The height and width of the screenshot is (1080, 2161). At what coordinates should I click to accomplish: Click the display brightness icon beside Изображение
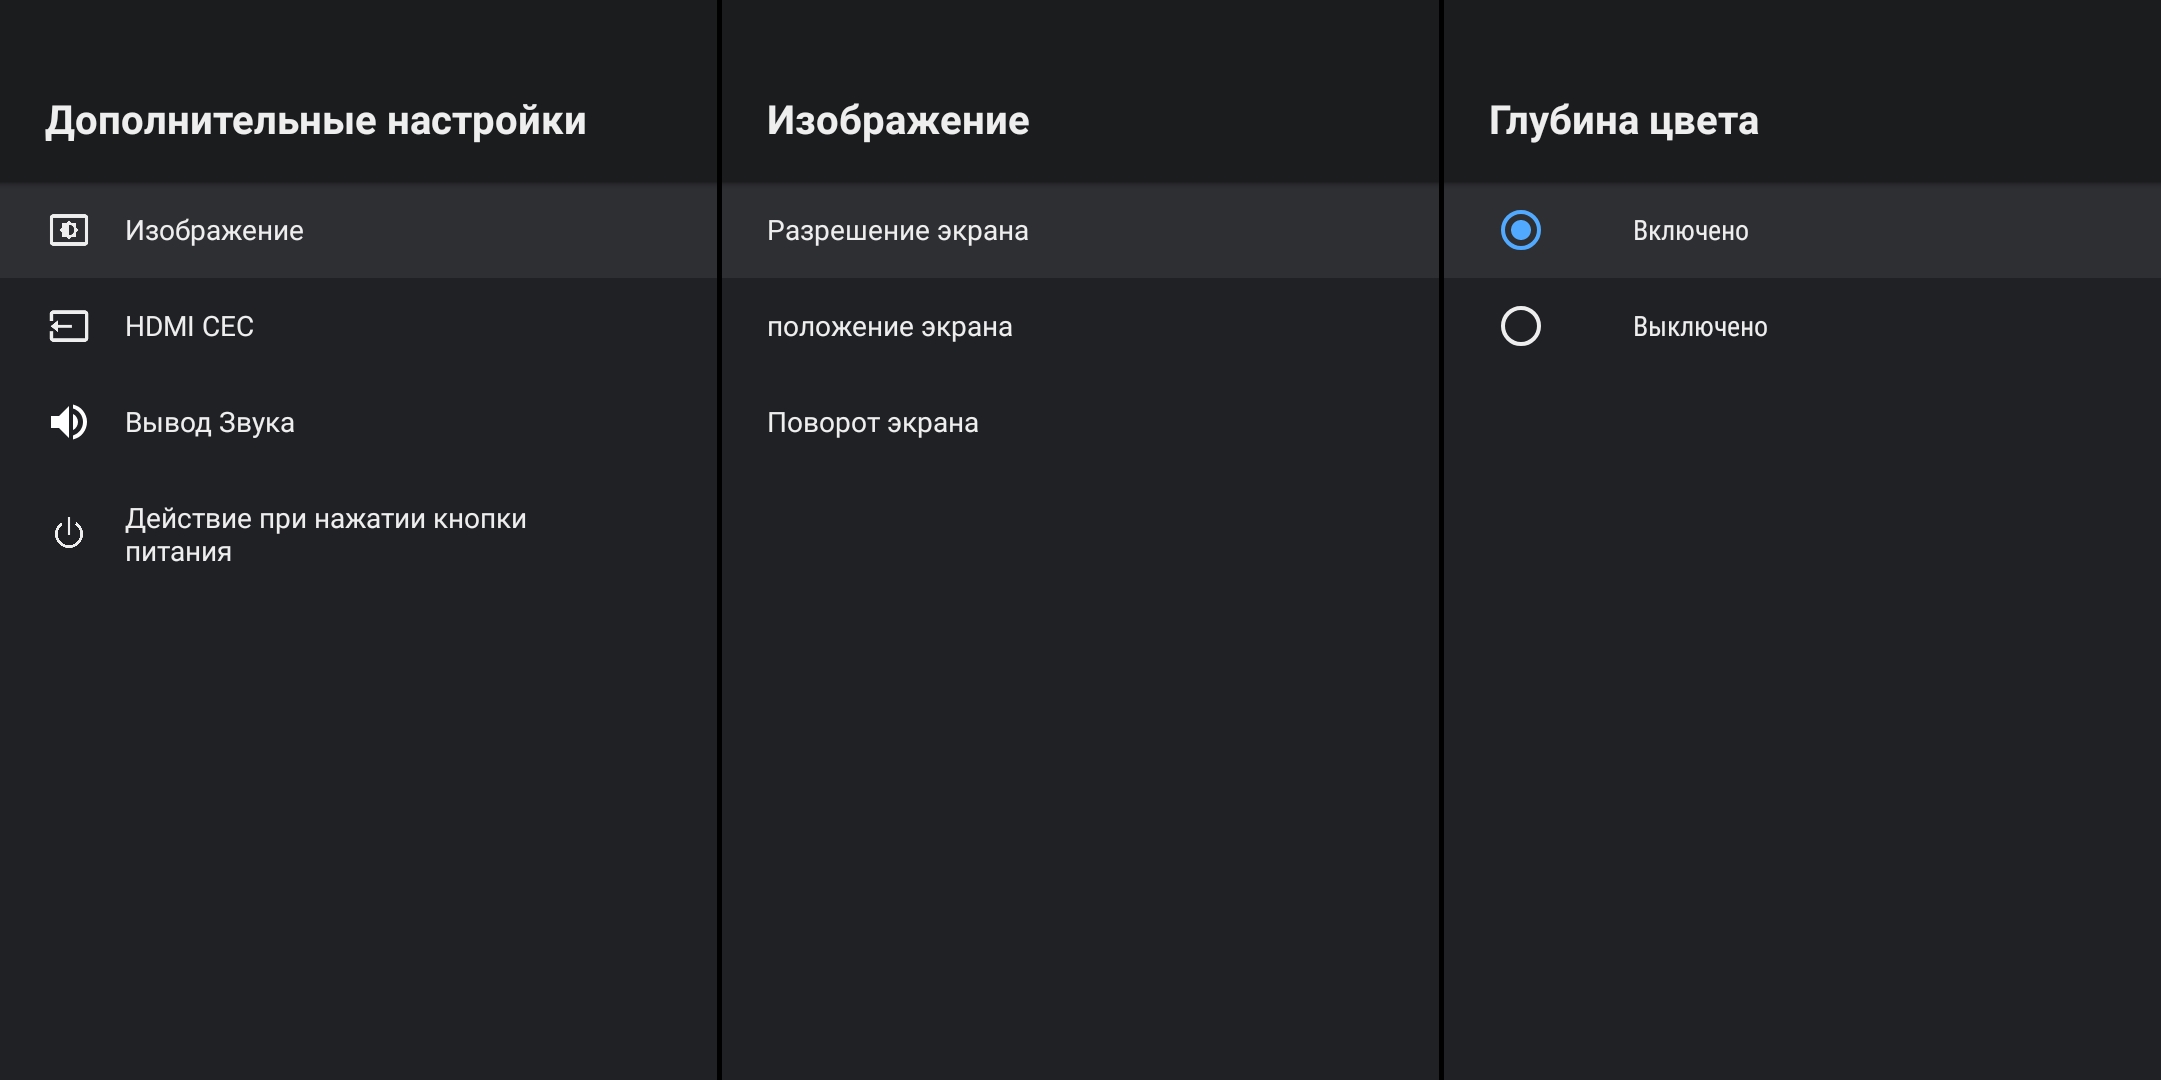(69, 230)
